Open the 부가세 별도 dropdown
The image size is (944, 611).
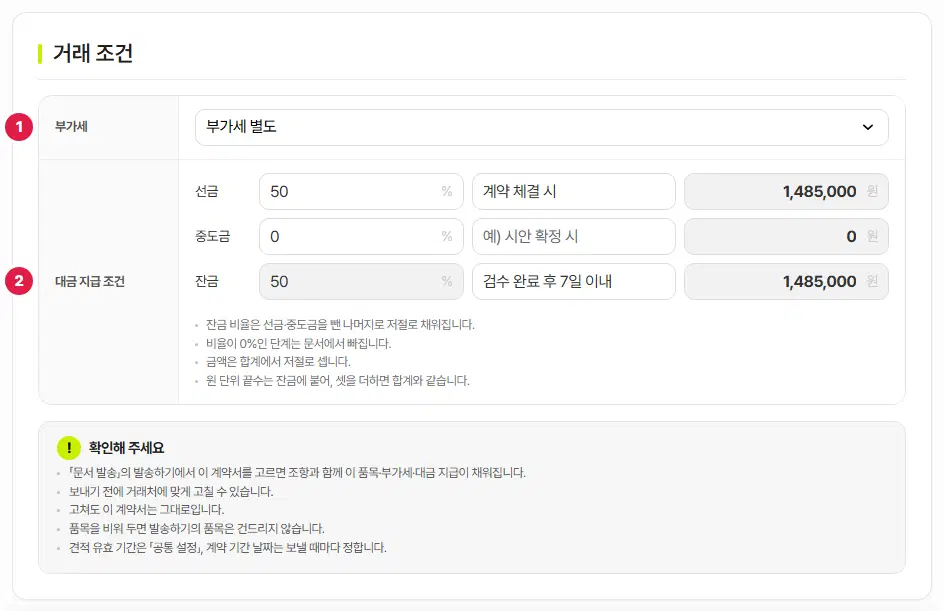[541, 127]
